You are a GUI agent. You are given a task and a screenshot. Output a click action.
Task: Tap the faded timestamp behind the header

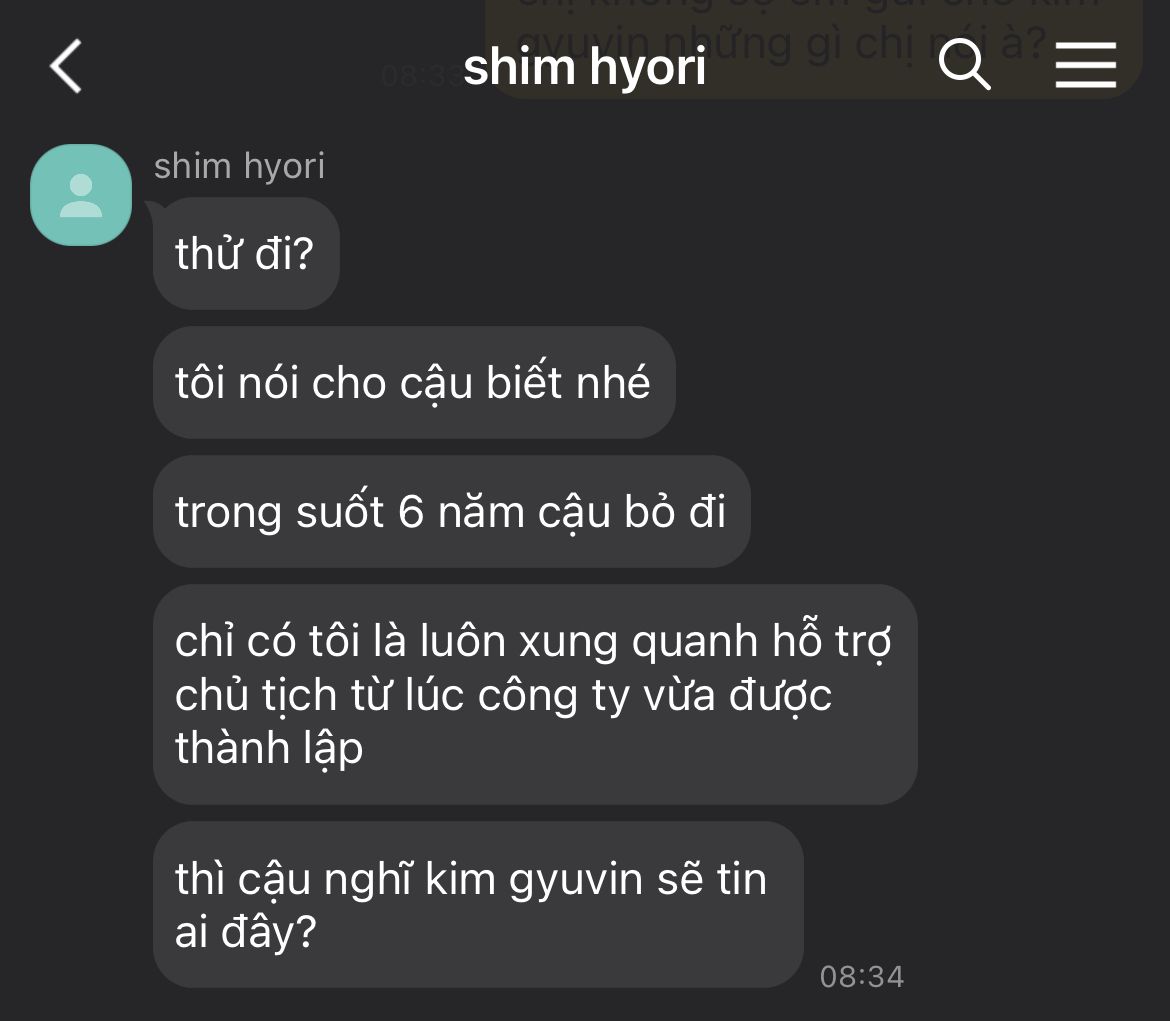tap(420, 75)
